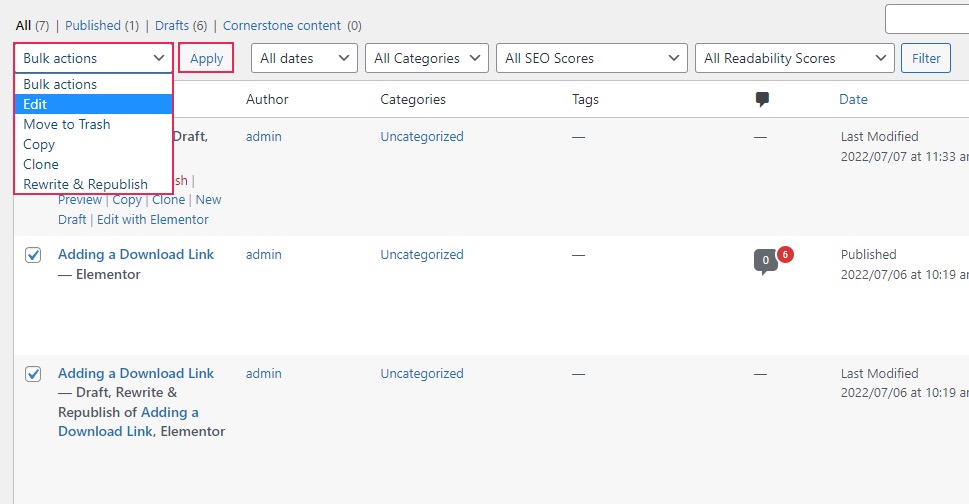Open the Bulk actions dropdown

[x=93, y=58]
